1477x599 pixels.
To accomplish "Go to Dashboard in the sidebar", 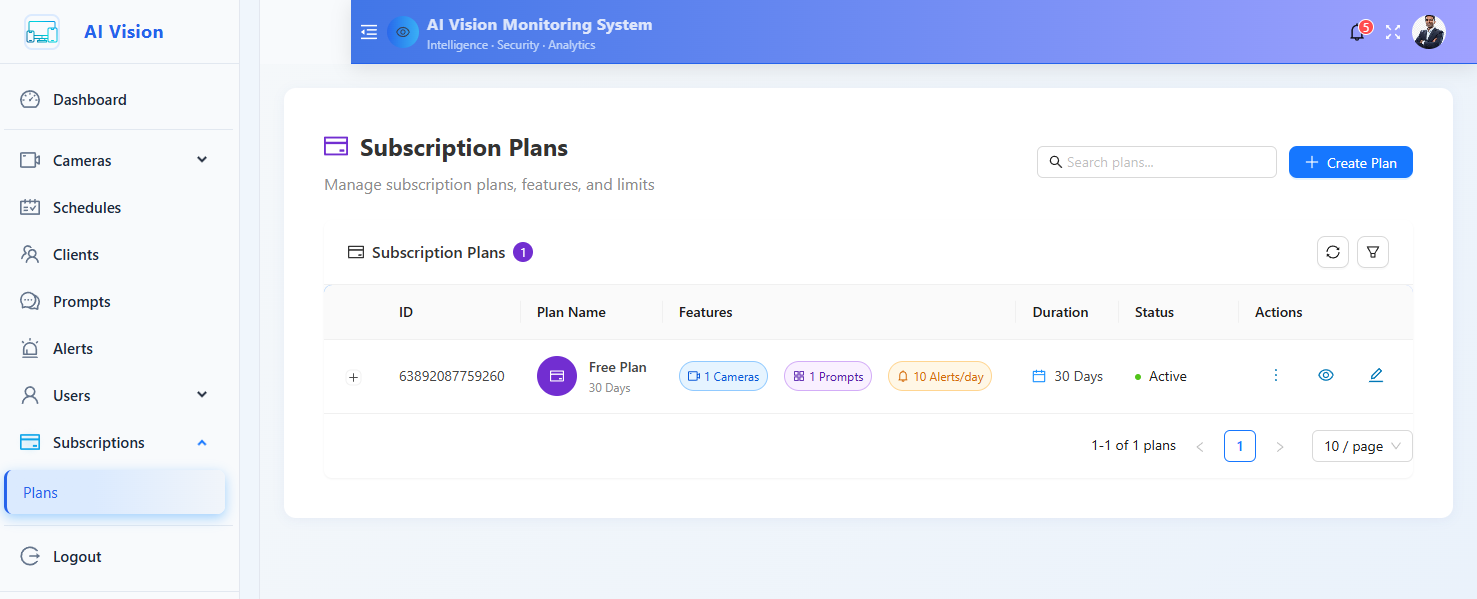I will [x=89, y=100].
